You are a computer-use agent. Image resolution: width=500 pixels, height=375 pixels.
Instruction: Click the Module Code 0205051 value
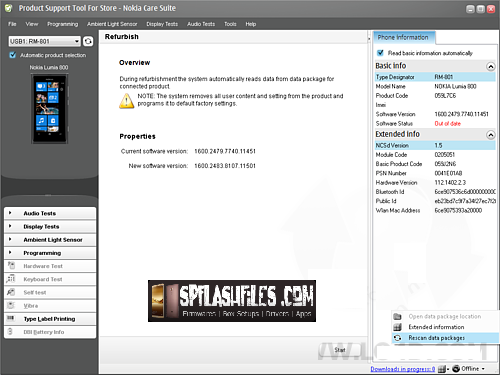point(444,155)
